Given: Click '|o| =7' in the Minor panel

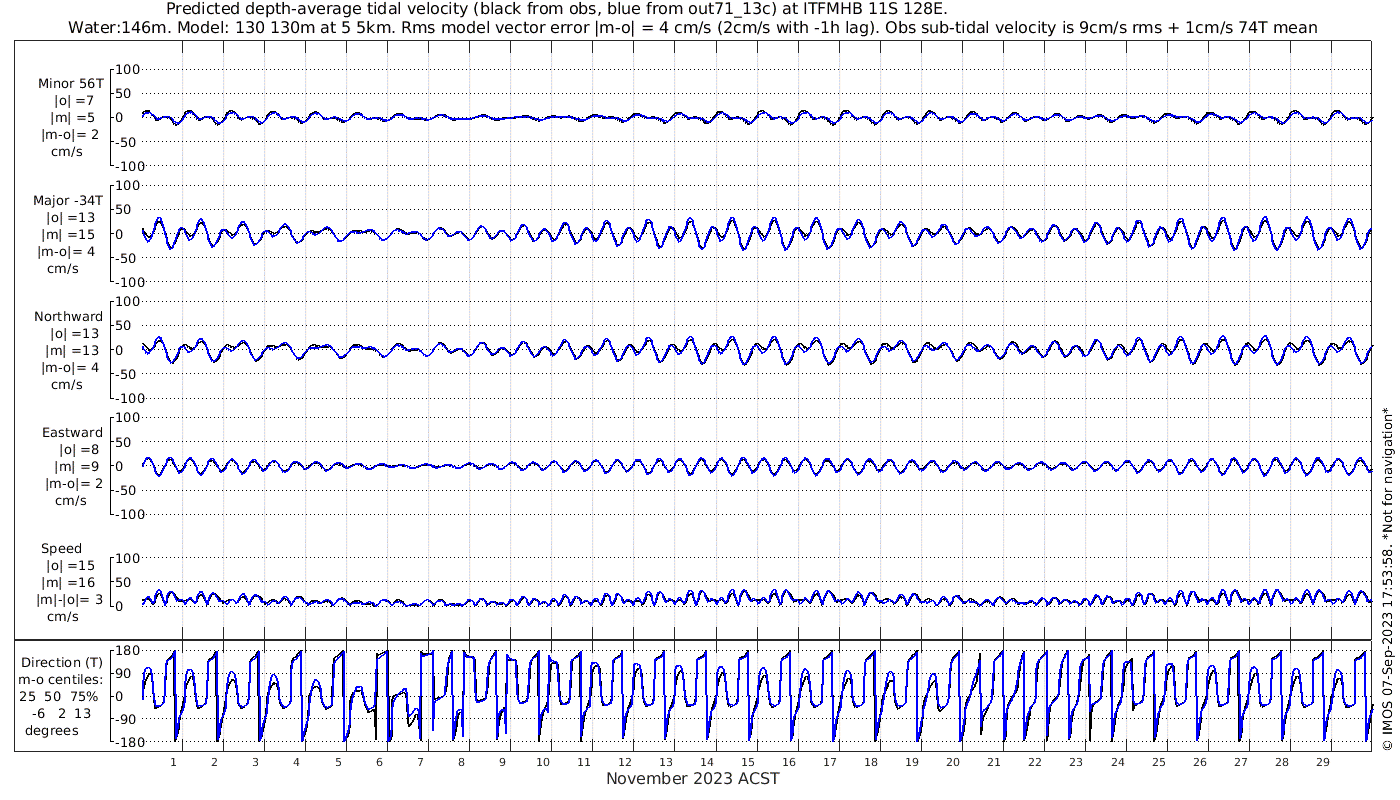Looking at the screenshot, I should [x=74, y=100].
